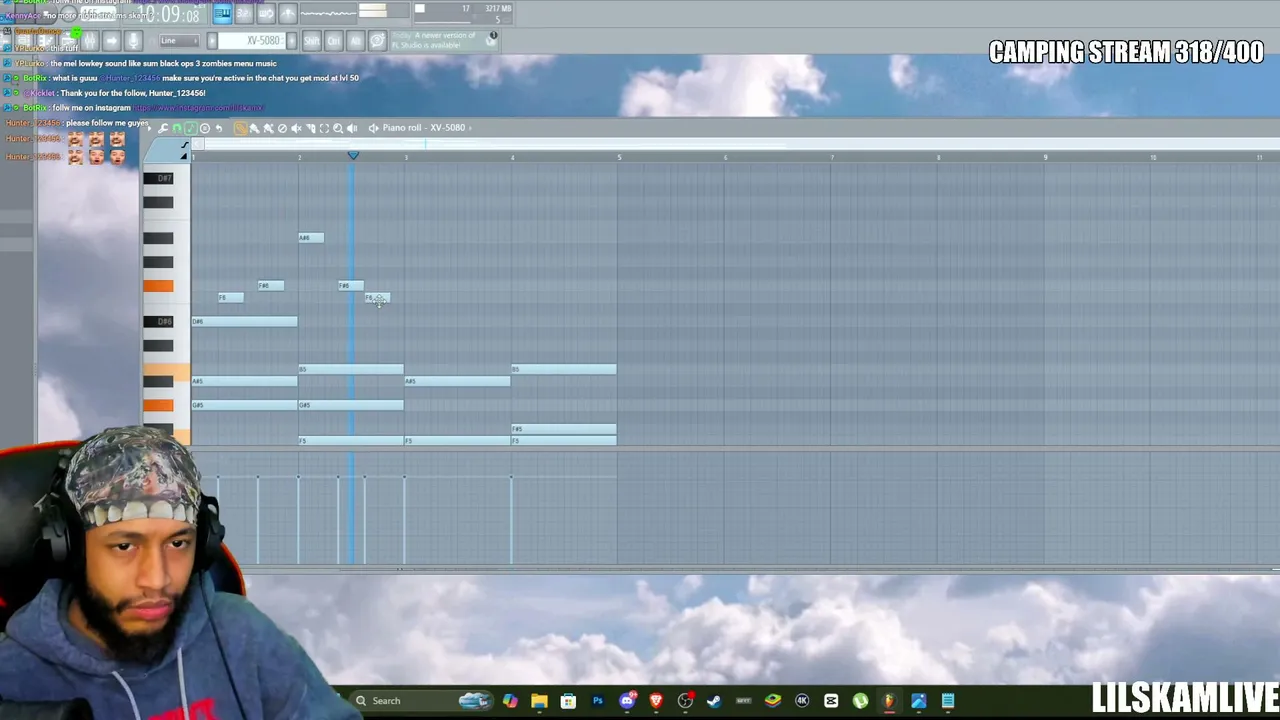Open the piano roll tool options wrench
The height and width of the screenshot is (720, 1280).
162,128
